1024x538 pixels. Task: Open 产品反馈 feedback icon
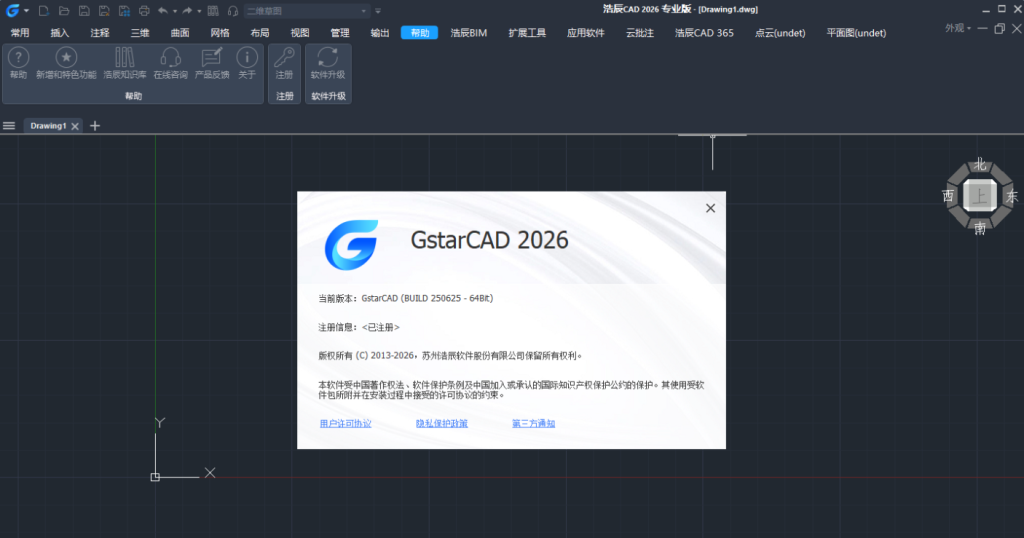click(211, 59)
